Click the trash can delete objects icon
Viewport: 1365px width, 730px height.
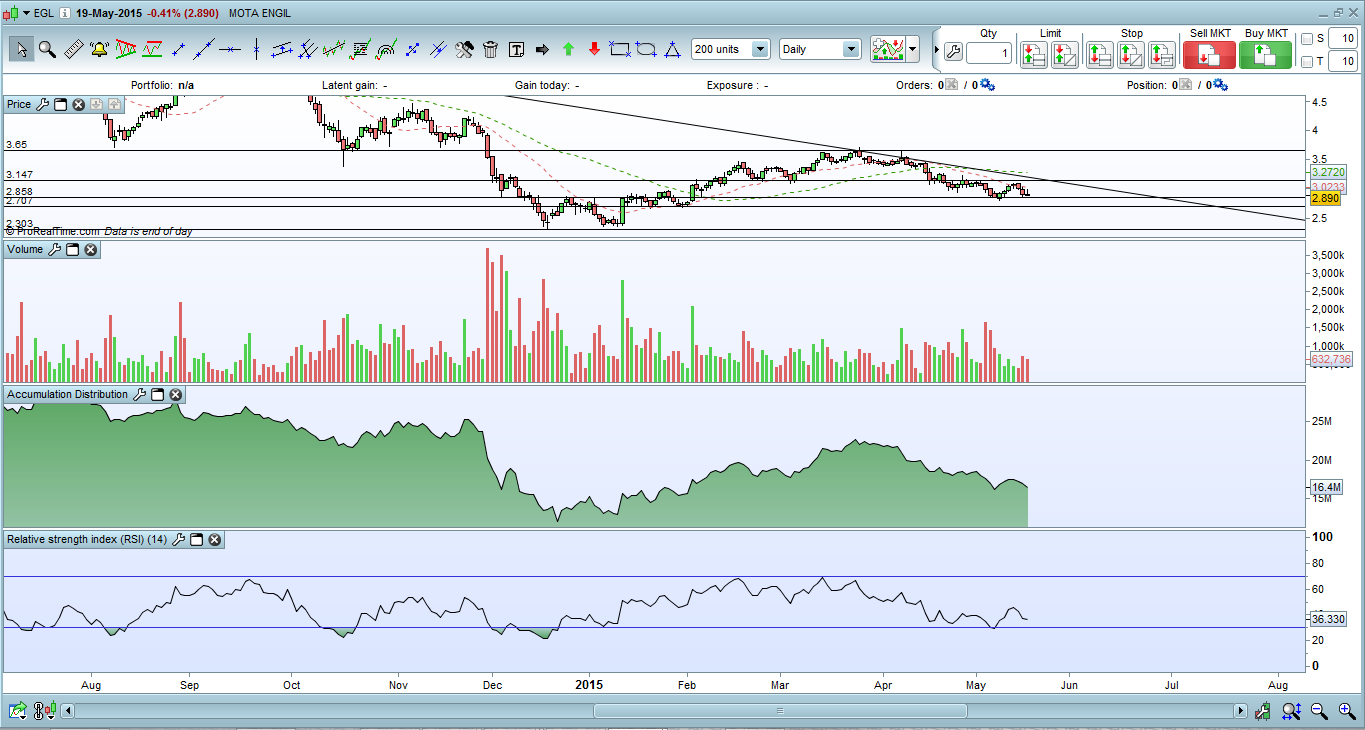pos(490,49)
